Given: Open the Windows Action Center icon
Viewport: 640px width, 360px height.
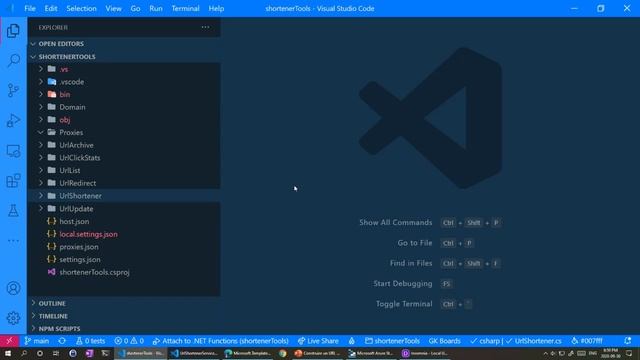Looking at the screenshot, I should (x=629, y=353).
